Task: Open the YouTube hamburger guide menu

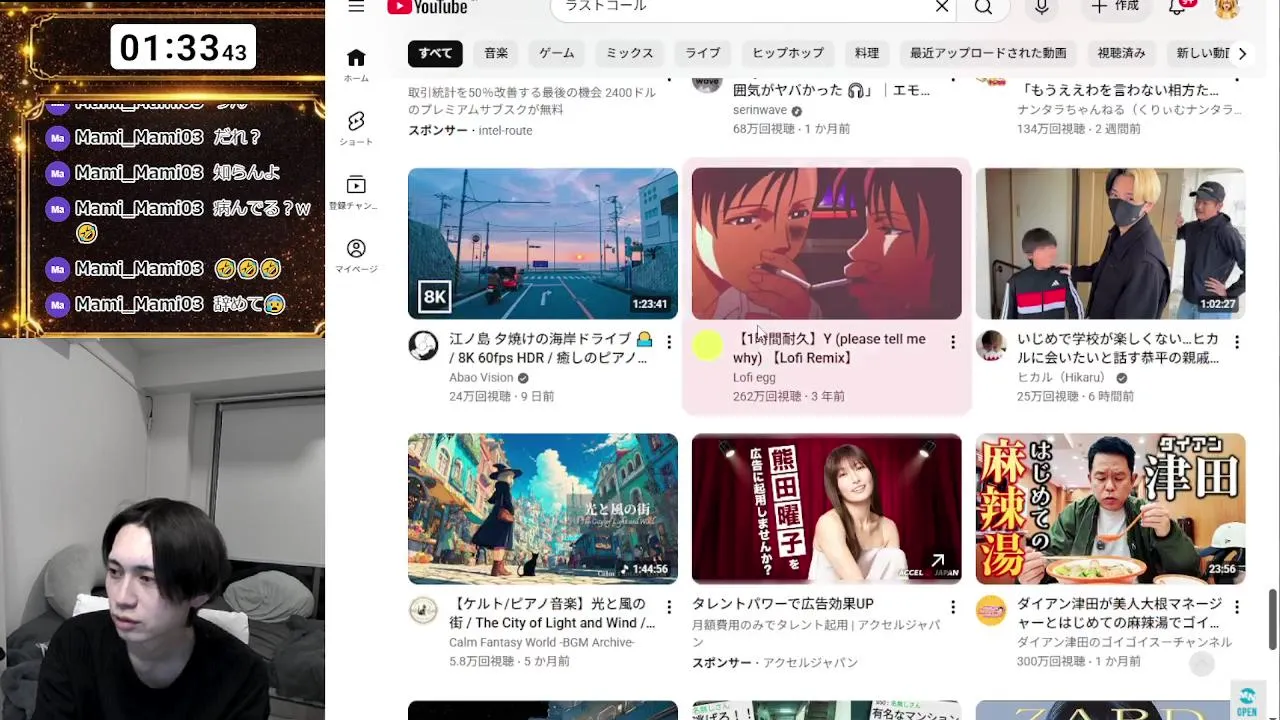Action: click(356, 6)
